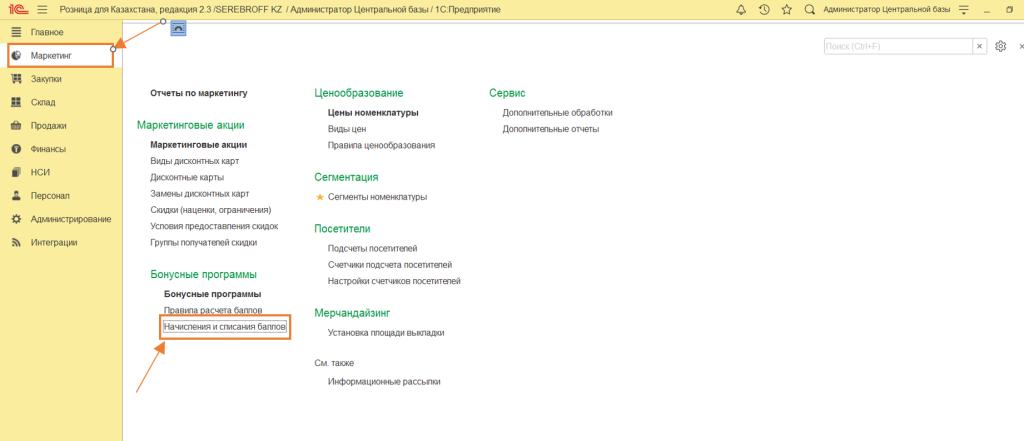Open Начисления и списания баллов
This screenshot has width=1024, height=441.
(225, 327)
